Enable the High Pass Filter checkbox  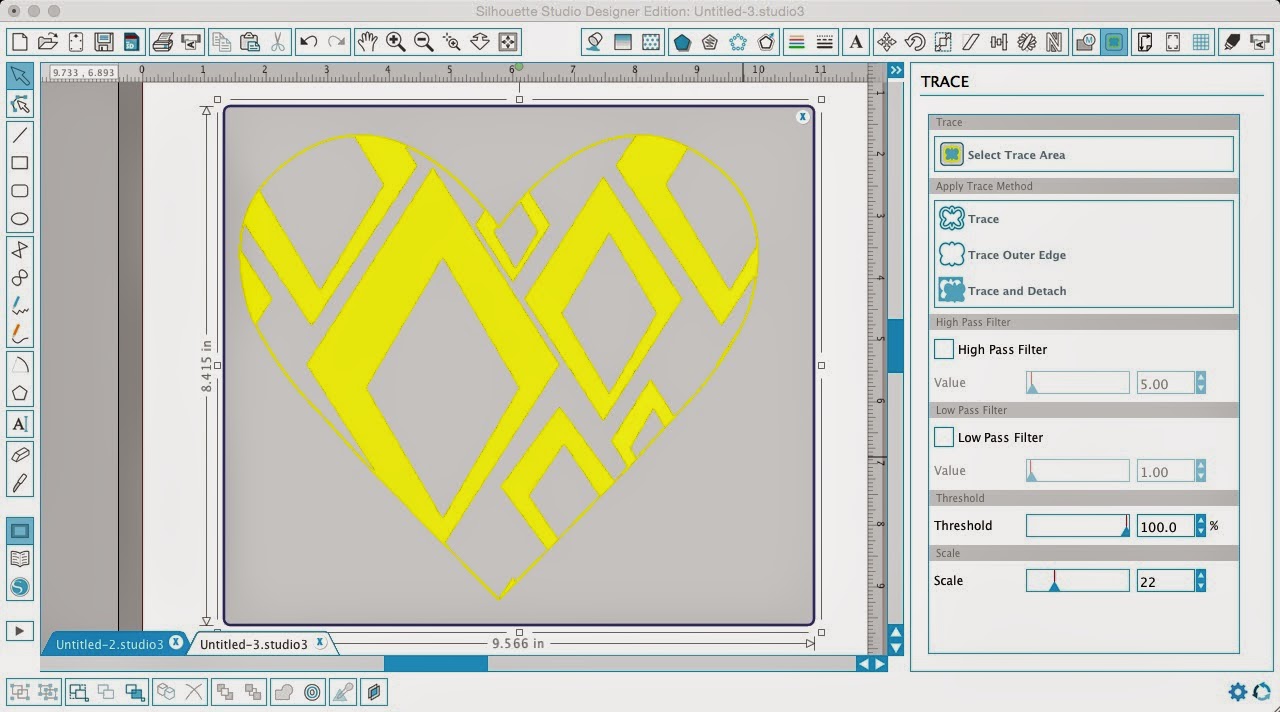coord(943,349)
